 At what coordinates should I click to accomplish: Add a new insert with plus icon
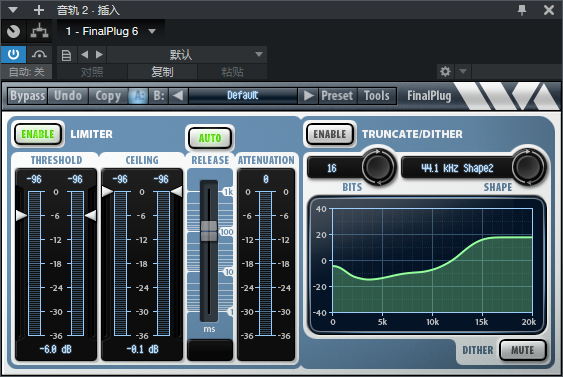39,10
